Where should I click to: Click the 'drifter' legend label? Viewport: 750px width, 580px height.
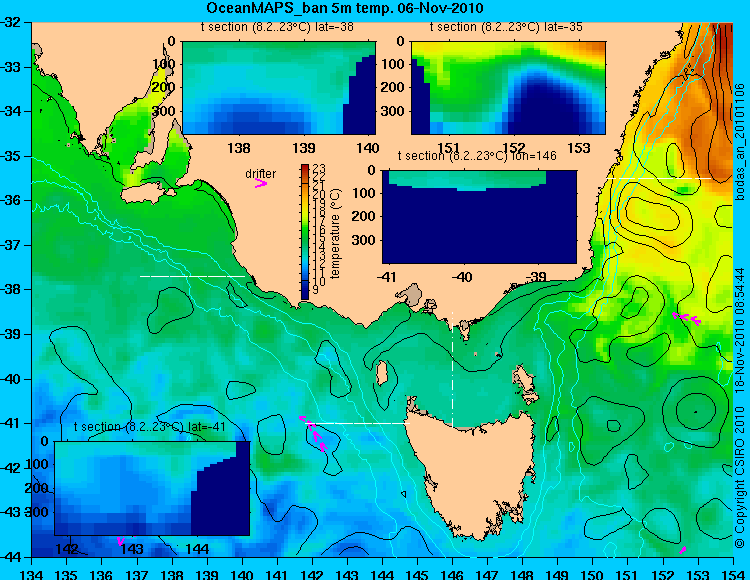tap(261, 174)
